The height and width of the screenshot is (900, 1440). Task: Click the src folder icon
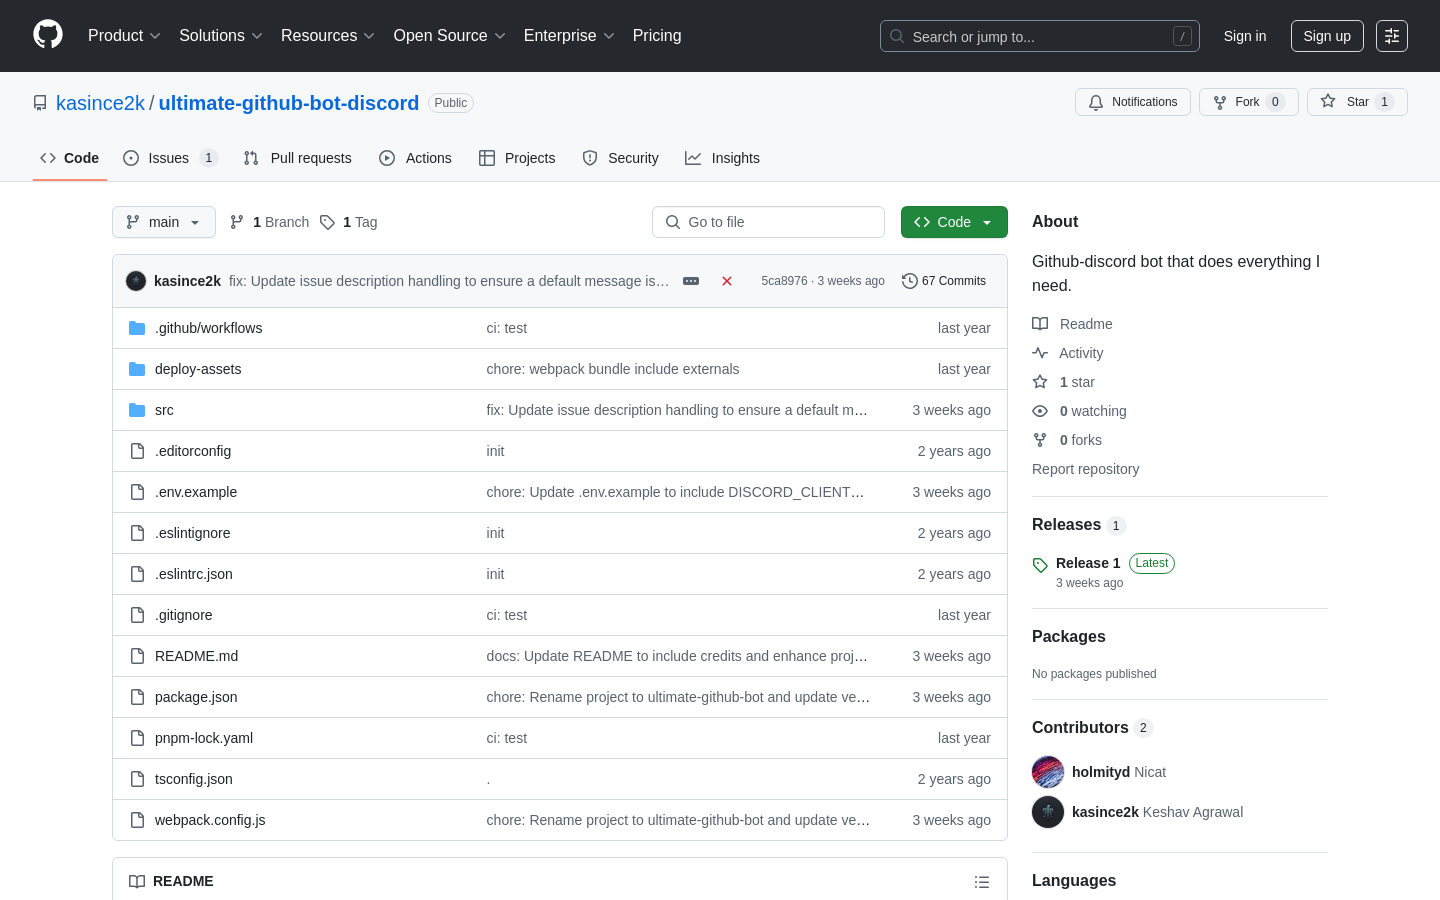click(x=137, y=410)
